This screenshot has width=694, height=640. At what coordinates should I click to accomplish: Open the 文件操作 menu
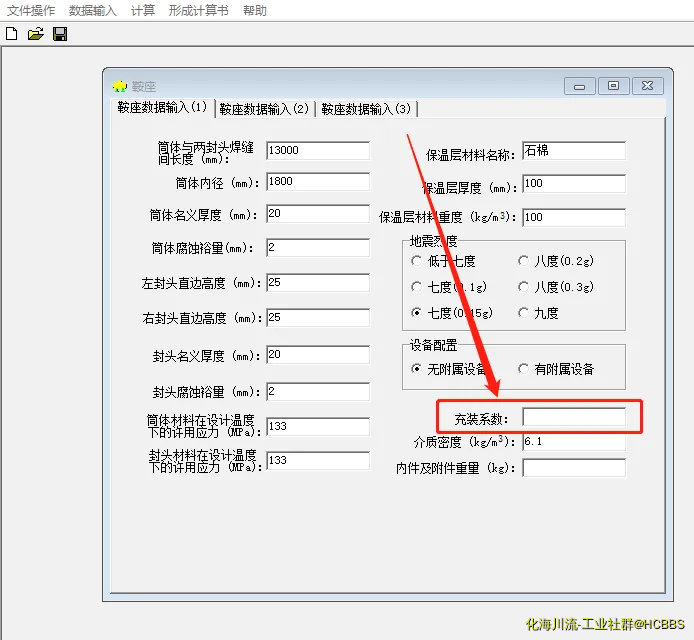31,10
